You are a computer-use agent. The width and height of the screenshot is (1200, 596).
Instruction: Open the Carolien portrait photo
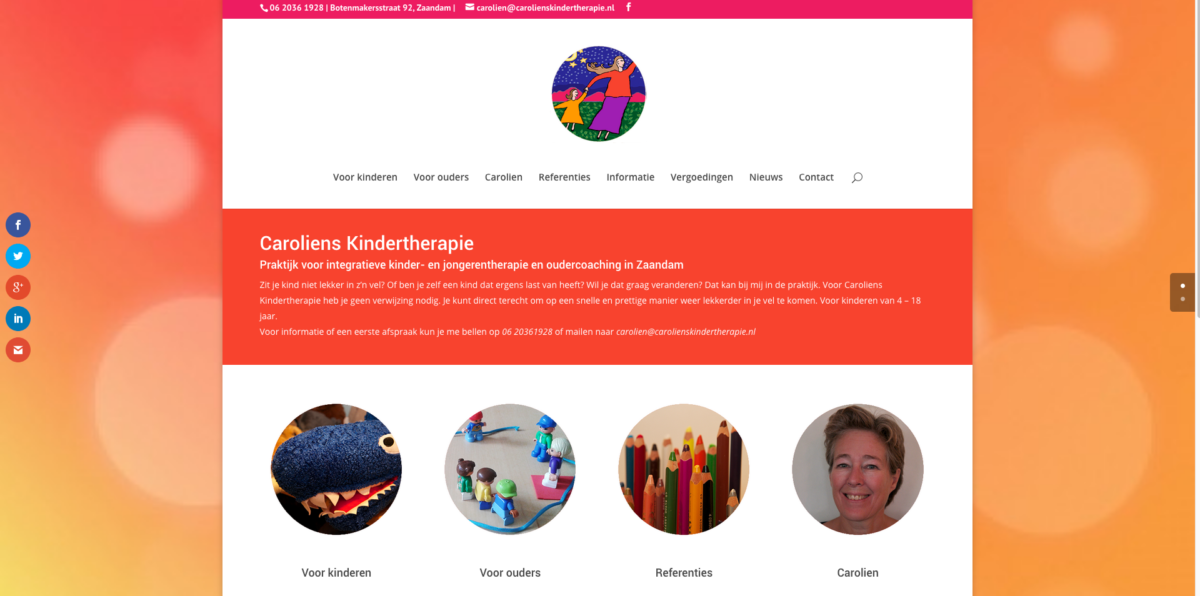click(858, 469)
